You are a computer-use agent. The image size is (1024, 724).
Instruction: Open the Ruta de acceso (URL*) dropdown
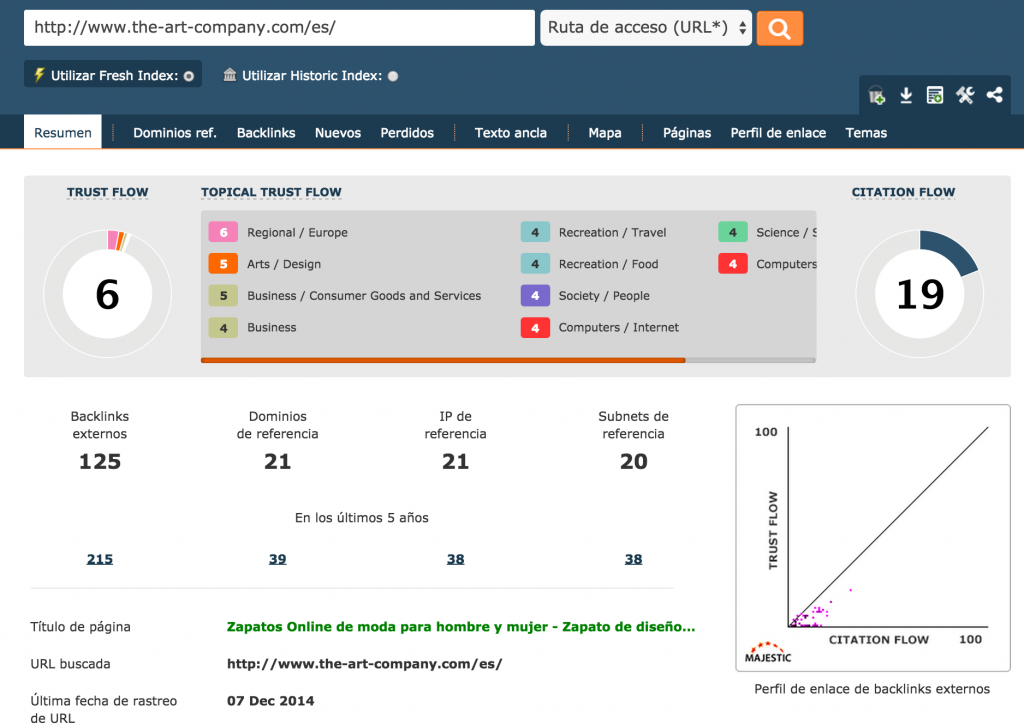646,28
